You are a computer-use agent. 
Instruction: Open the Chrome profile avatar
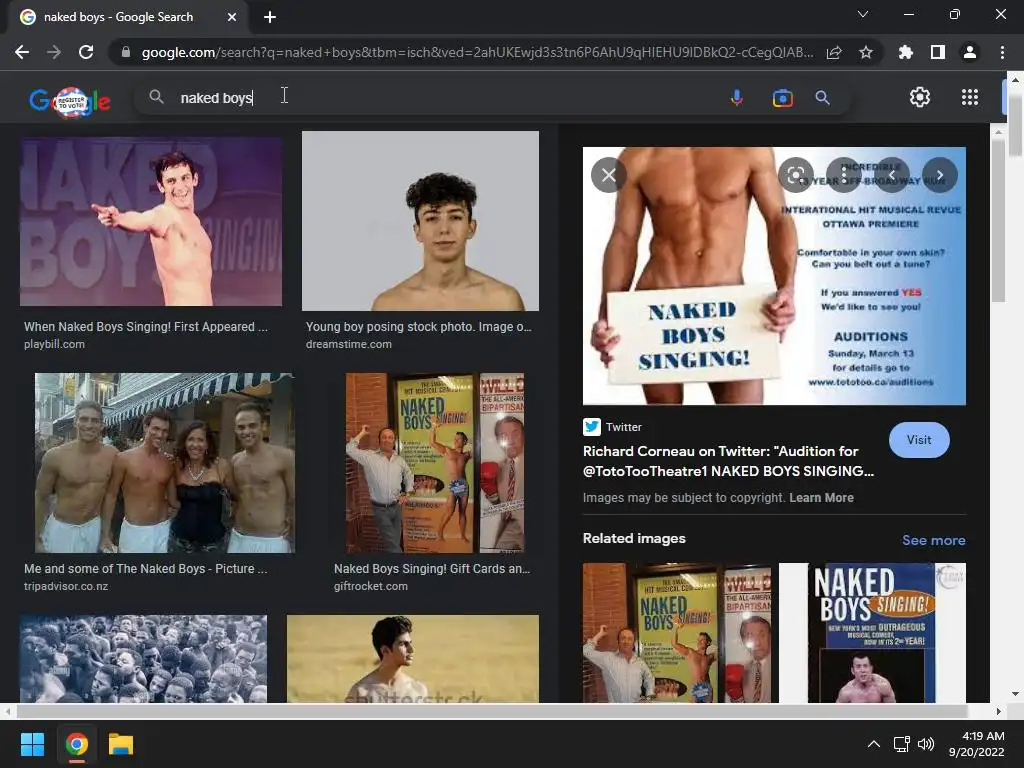pos(970,52)
